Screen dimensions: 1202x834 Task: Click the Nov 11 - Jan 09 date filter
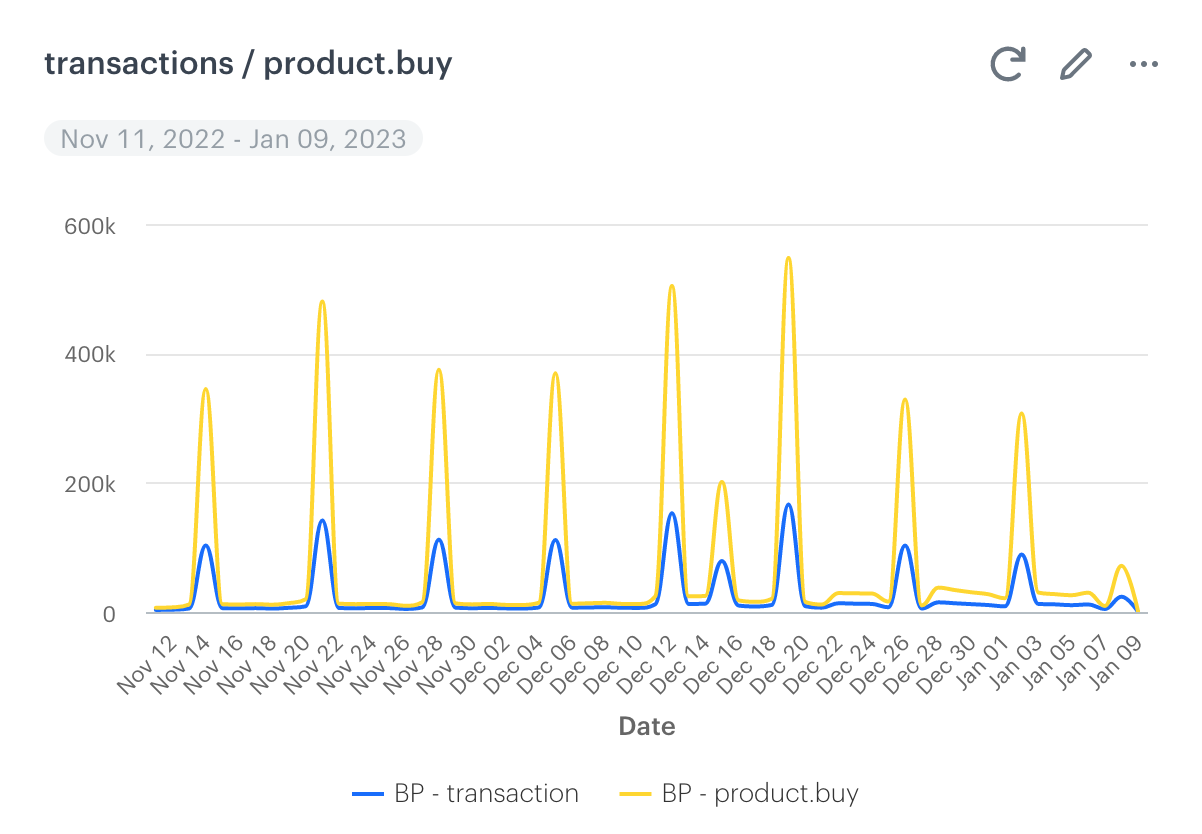233,138
